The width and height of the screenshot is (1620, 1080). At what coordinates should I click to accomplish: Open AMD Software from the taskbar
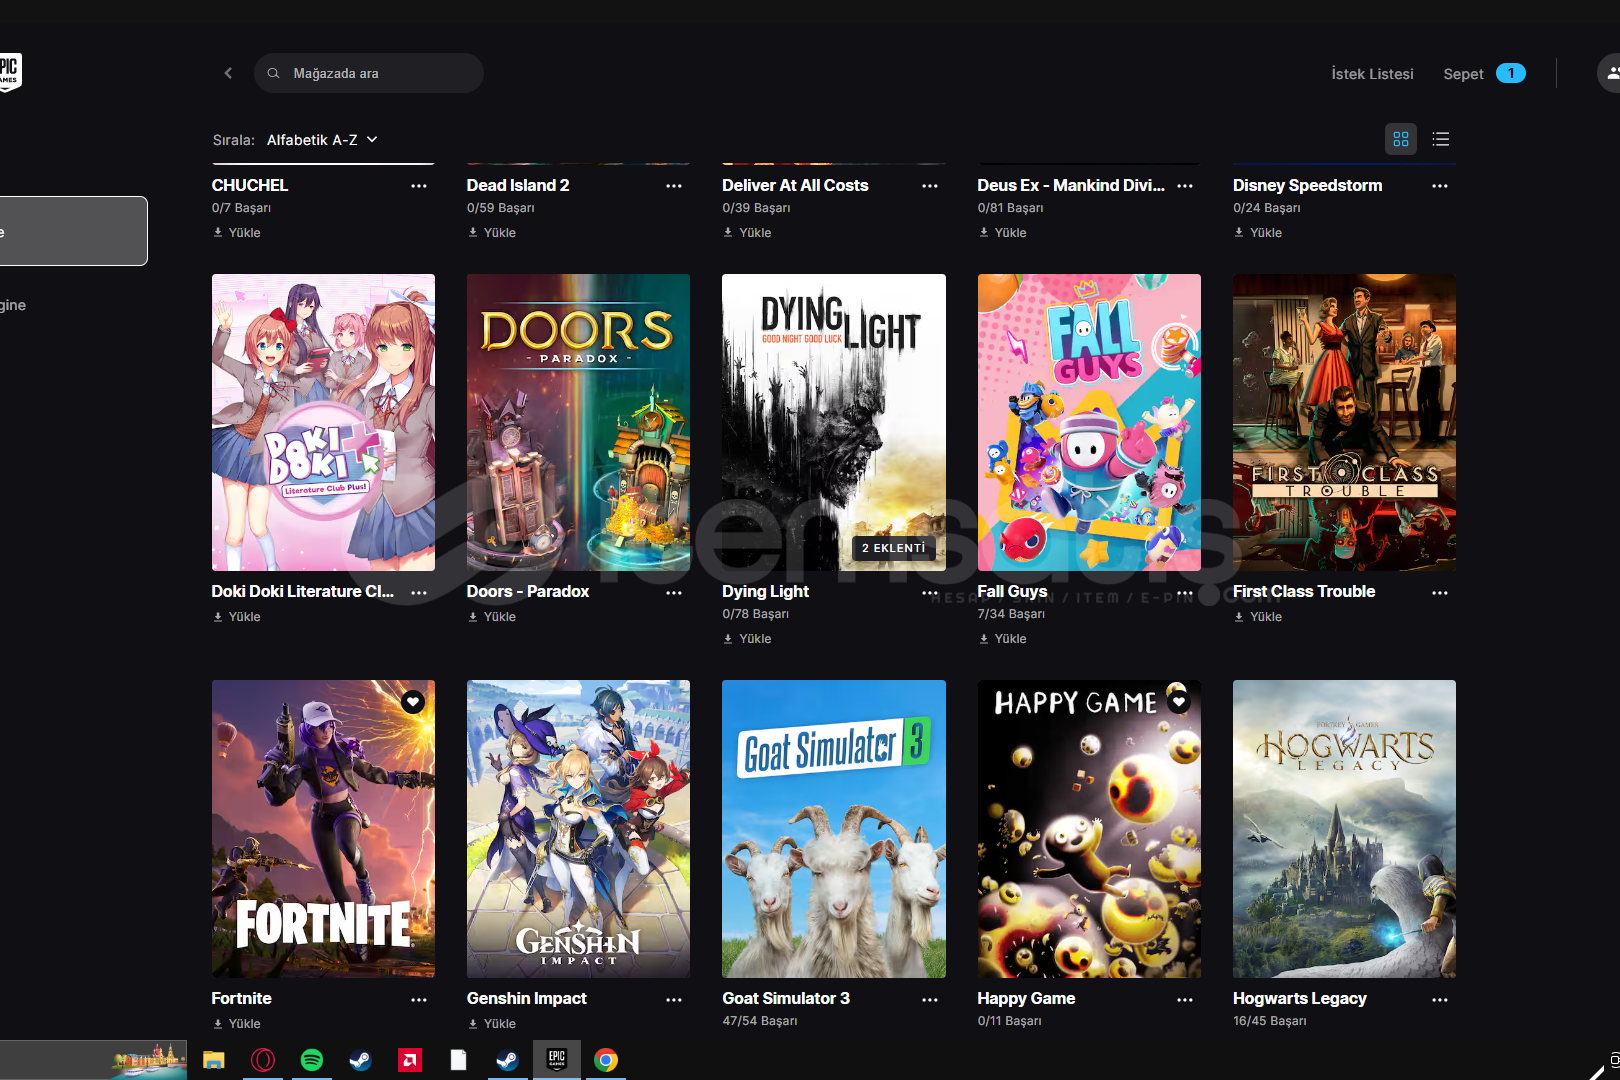[x=410, y=1060]
